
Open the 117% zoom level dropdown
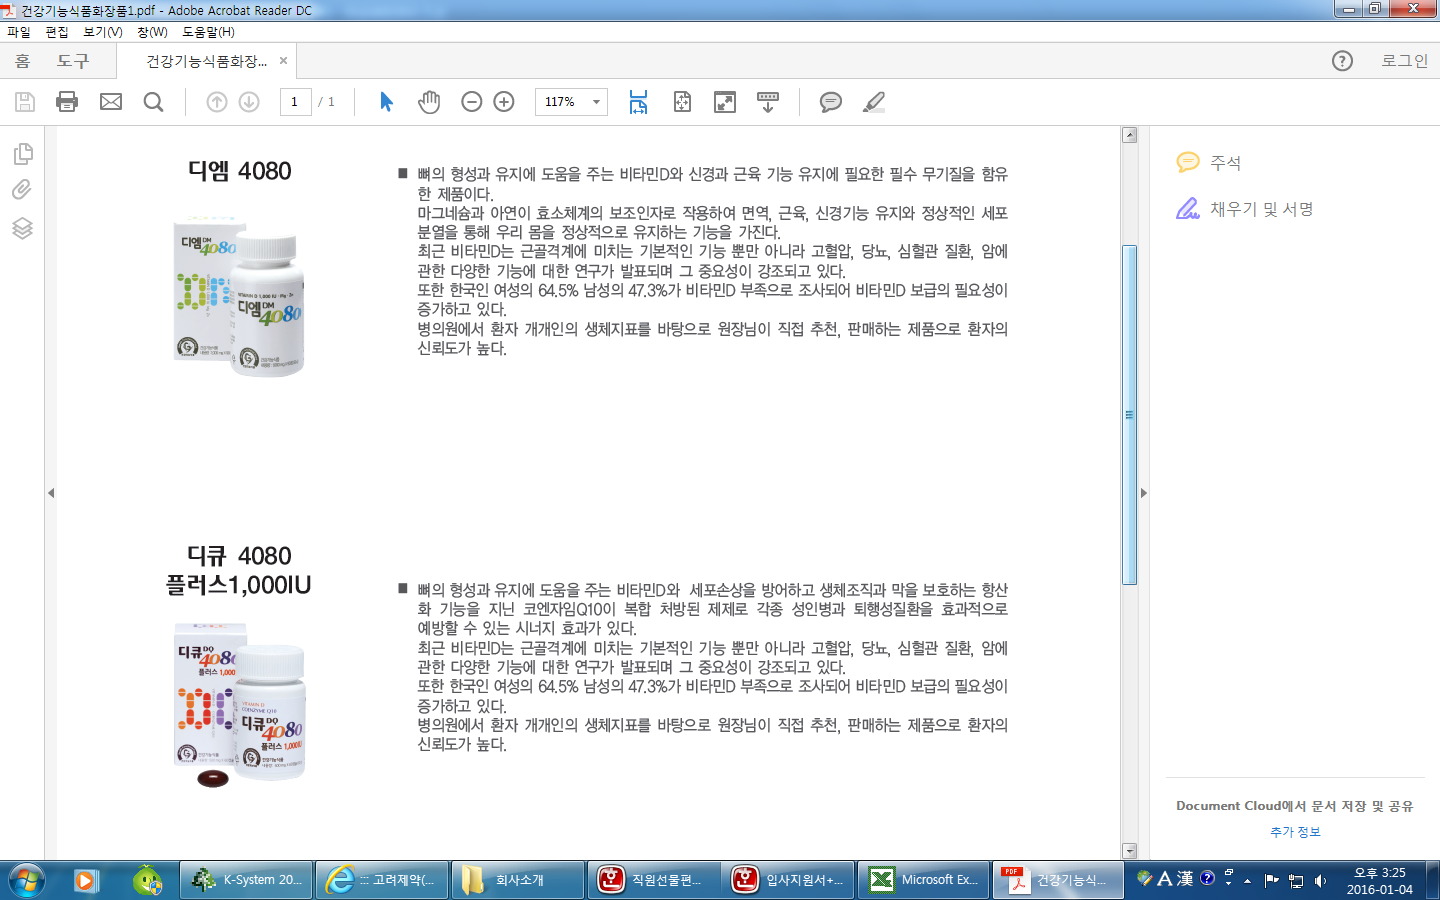(596, 102)
